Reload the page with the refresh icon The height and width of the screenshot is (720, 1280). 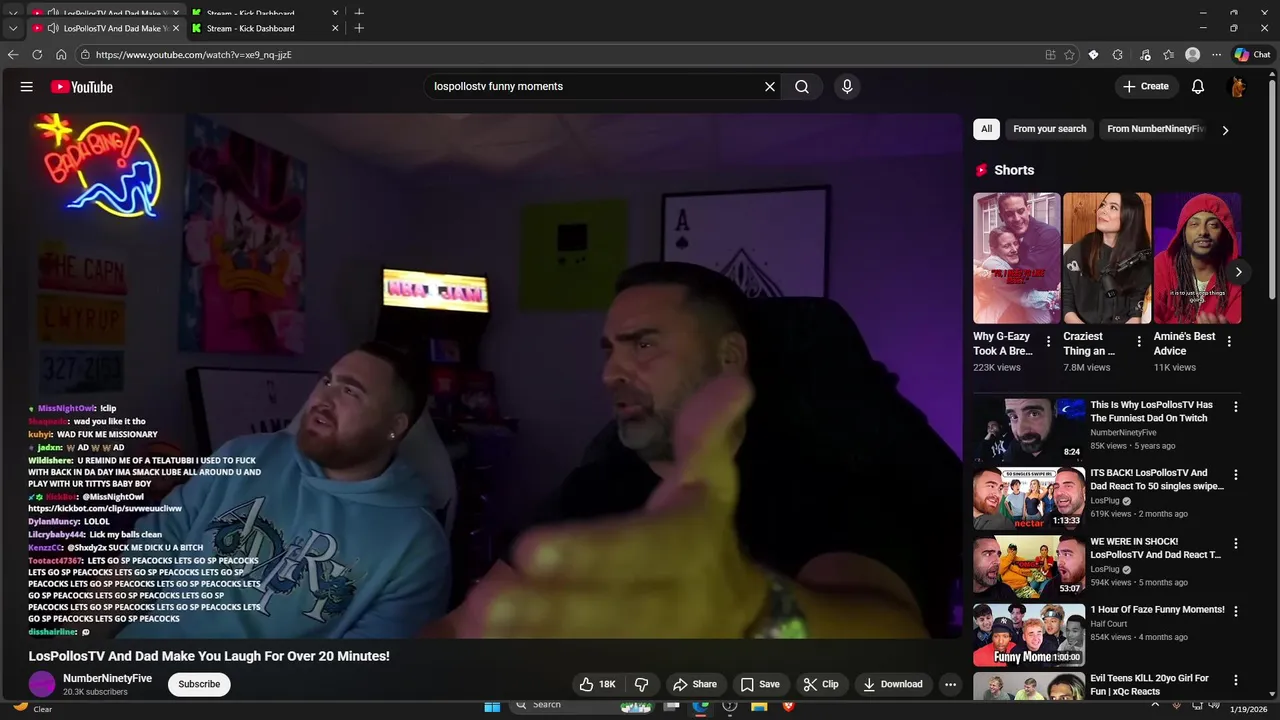(x=37, y=55)
